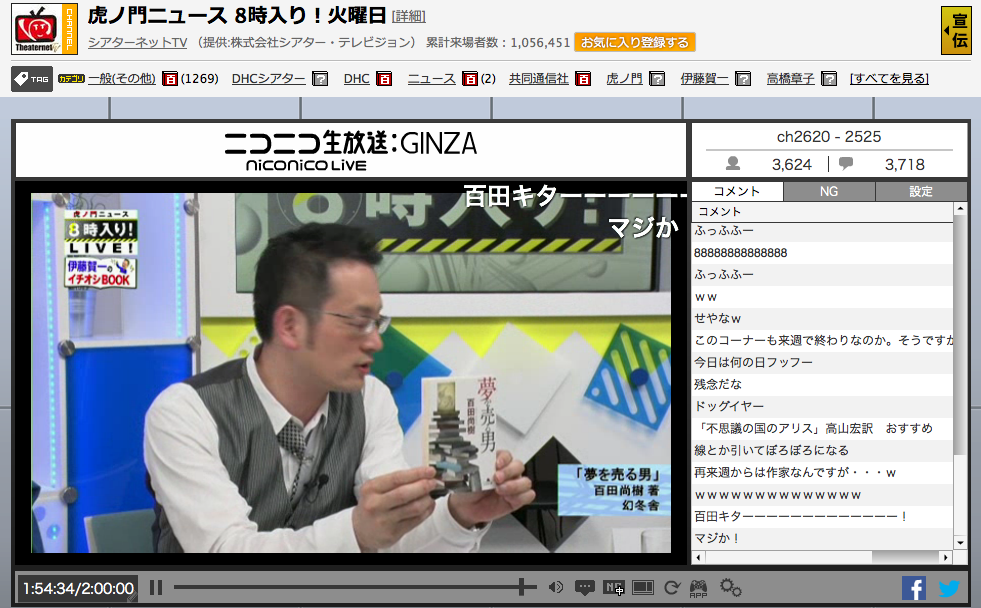Toggle the NG filter icon in player bar

[x=613, y=587]
